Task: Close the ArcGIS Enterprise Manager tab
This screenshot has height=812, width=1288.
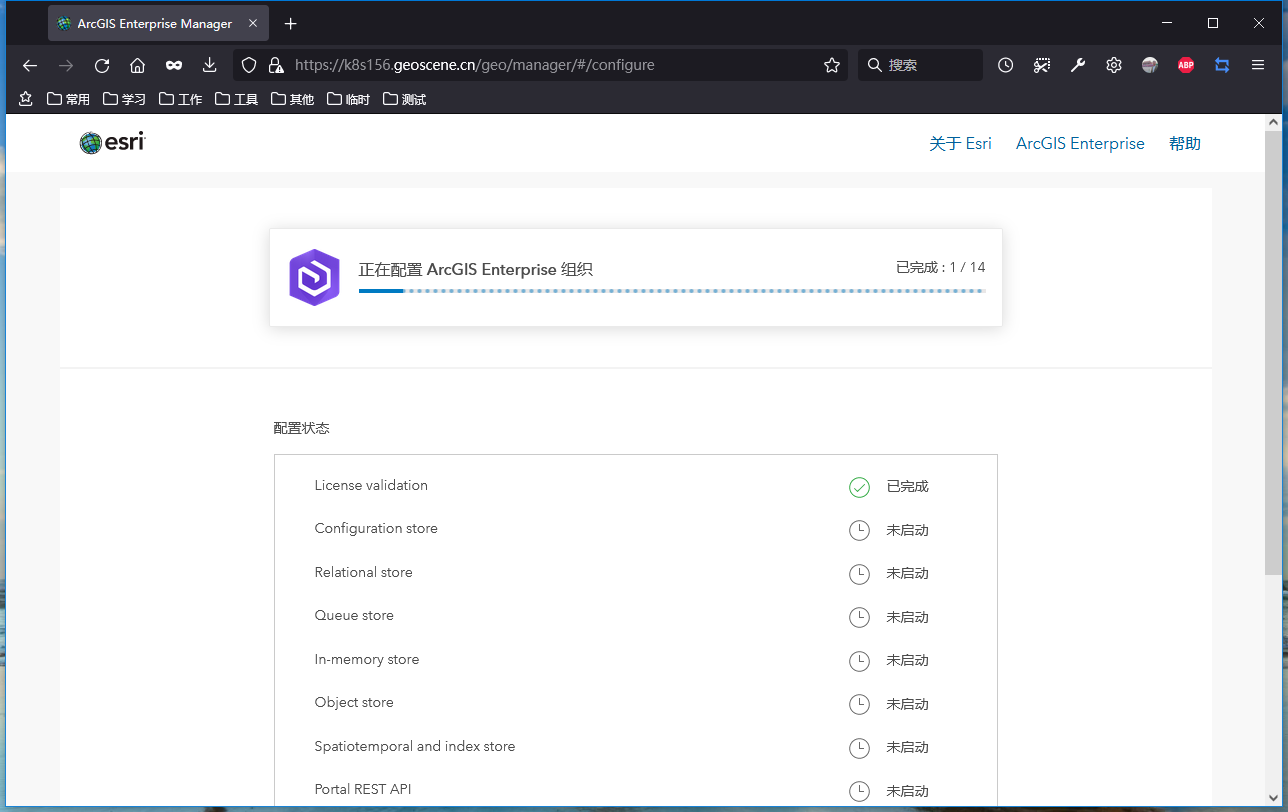Action: click(x=251, y=23)
